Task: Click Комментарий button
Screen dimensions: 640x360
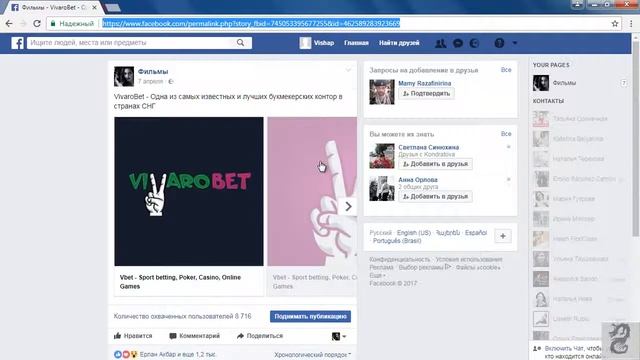Action: (195, 336)
